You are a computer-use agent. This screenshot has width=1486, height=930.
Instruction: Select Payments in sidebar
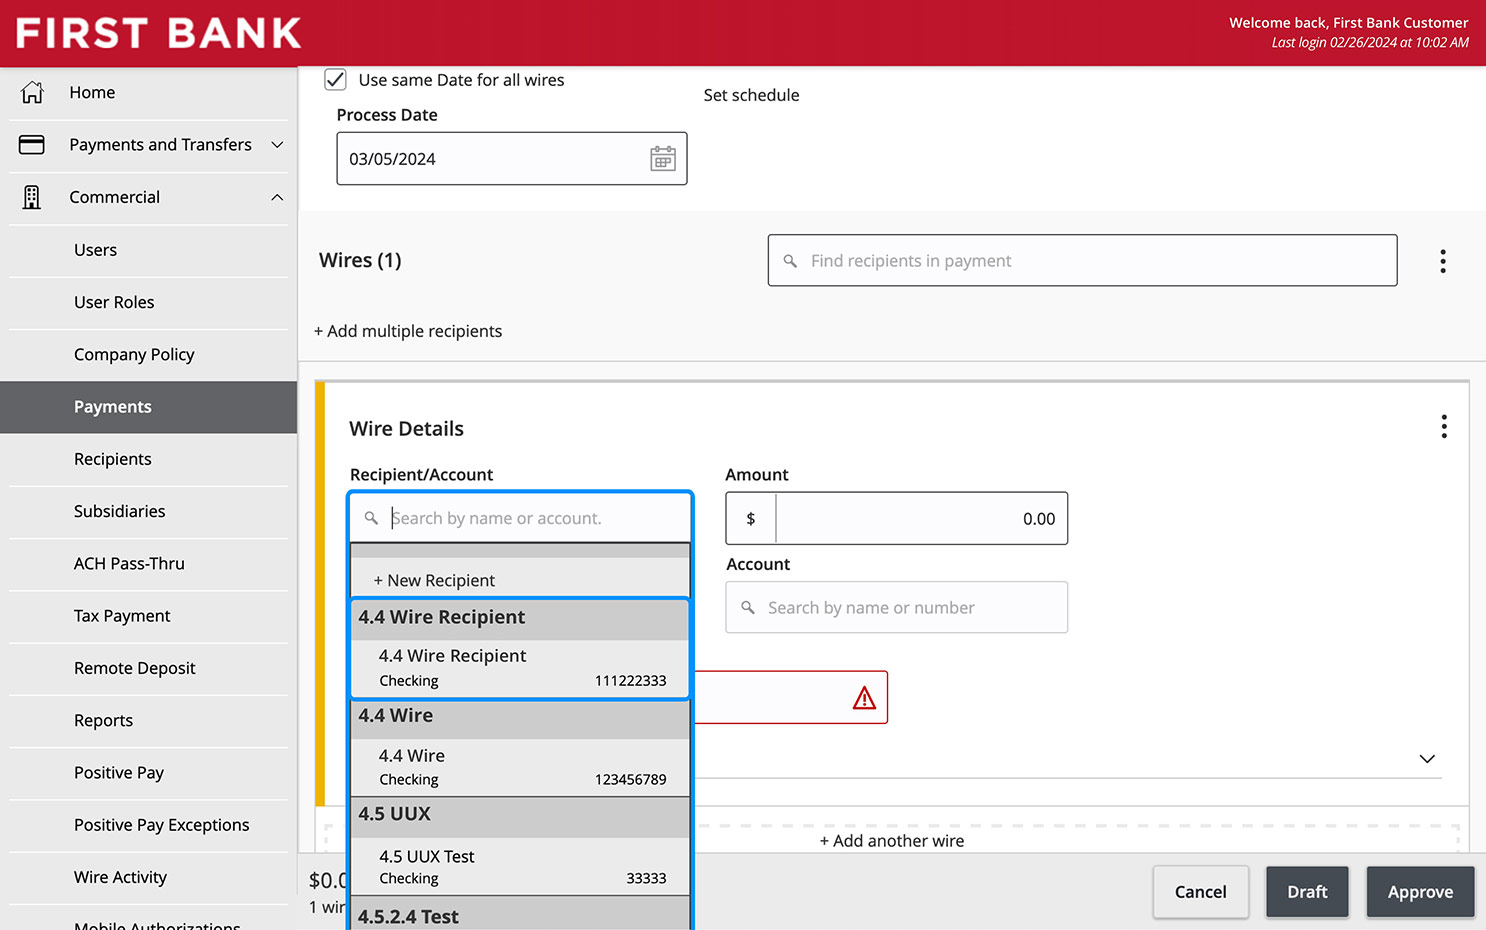pos(148,407)
